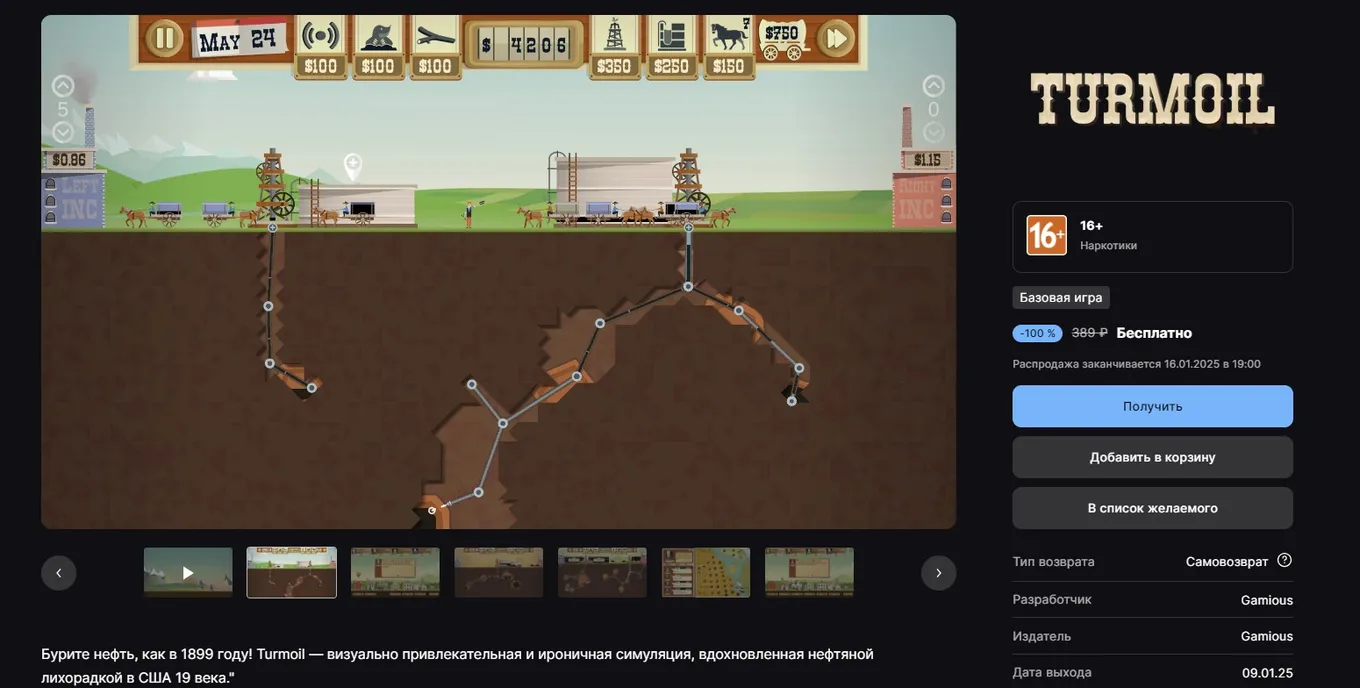Click the right factory up arrow
The image size is (1360, 688).
coord(934,86)
